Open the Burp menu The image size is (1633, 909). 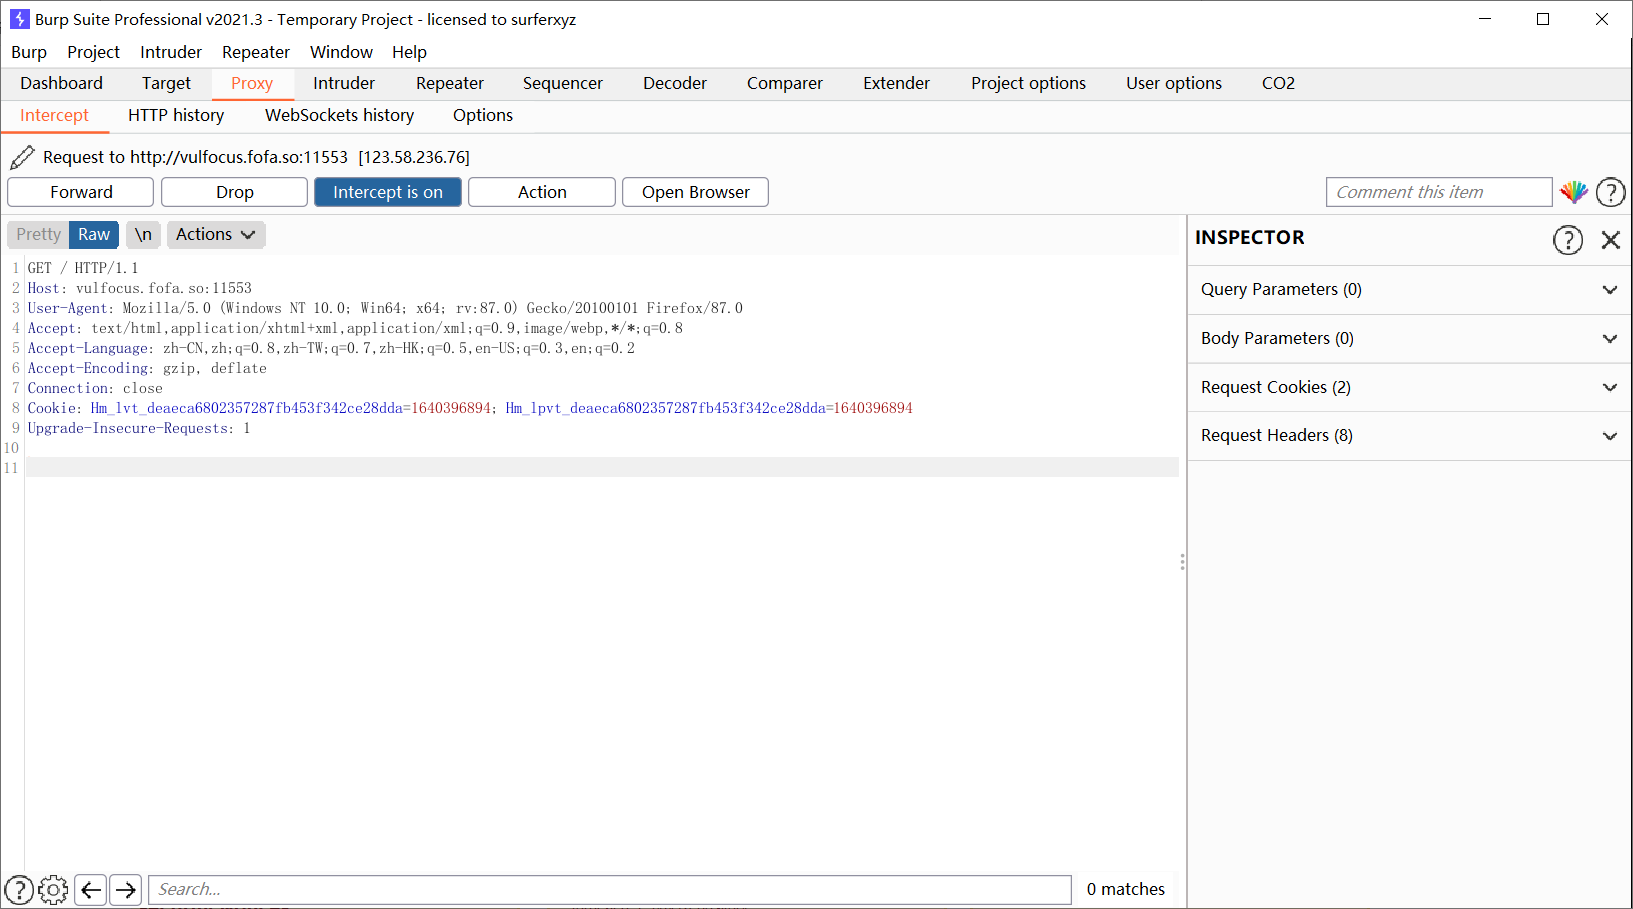pyautogui.click(x=29, y=52)
